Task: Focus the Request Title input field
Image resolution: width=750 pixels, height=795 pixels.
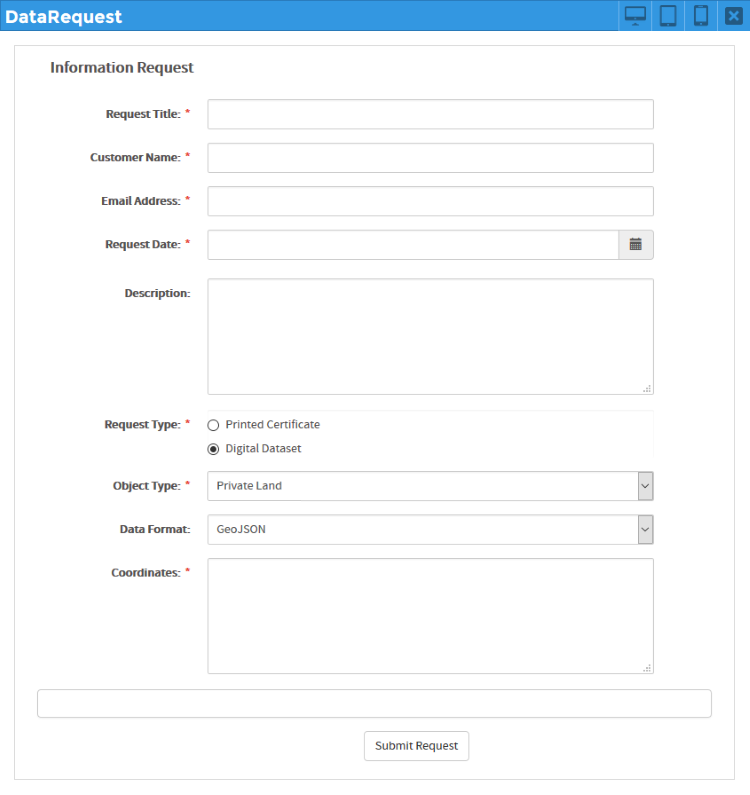Action: 431,114
